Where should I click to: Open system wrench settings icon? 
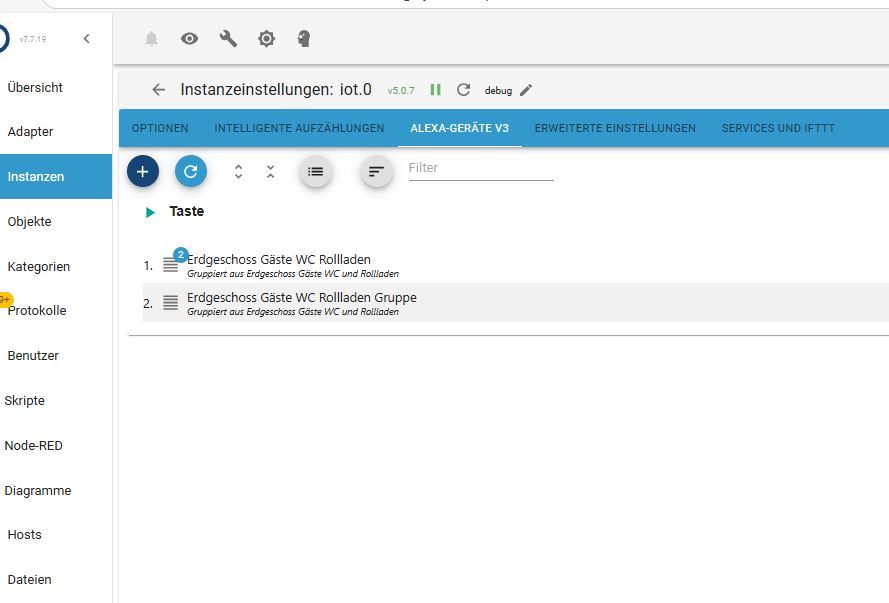coord(228,39)
